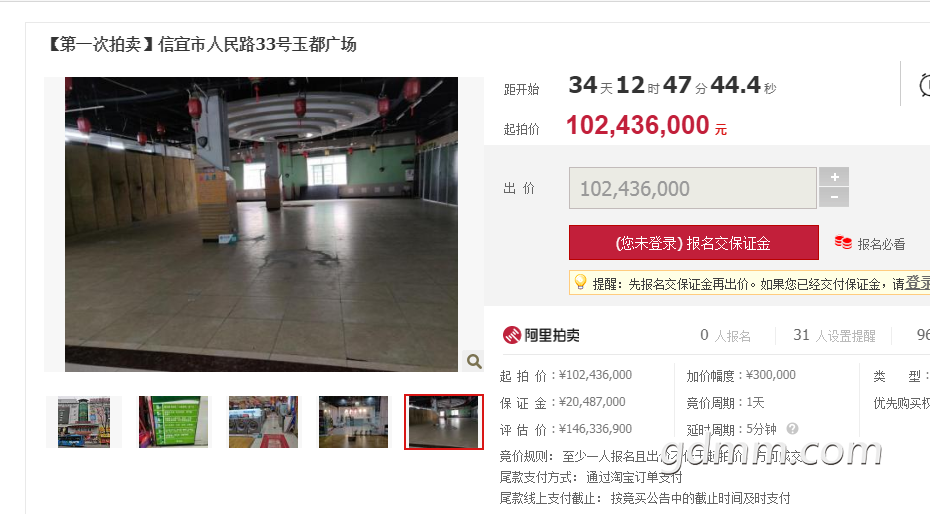This screenshot has height=514, width=930.
Task: Select the first thumbnail of building exterior
Action: (x=84, y=422)
